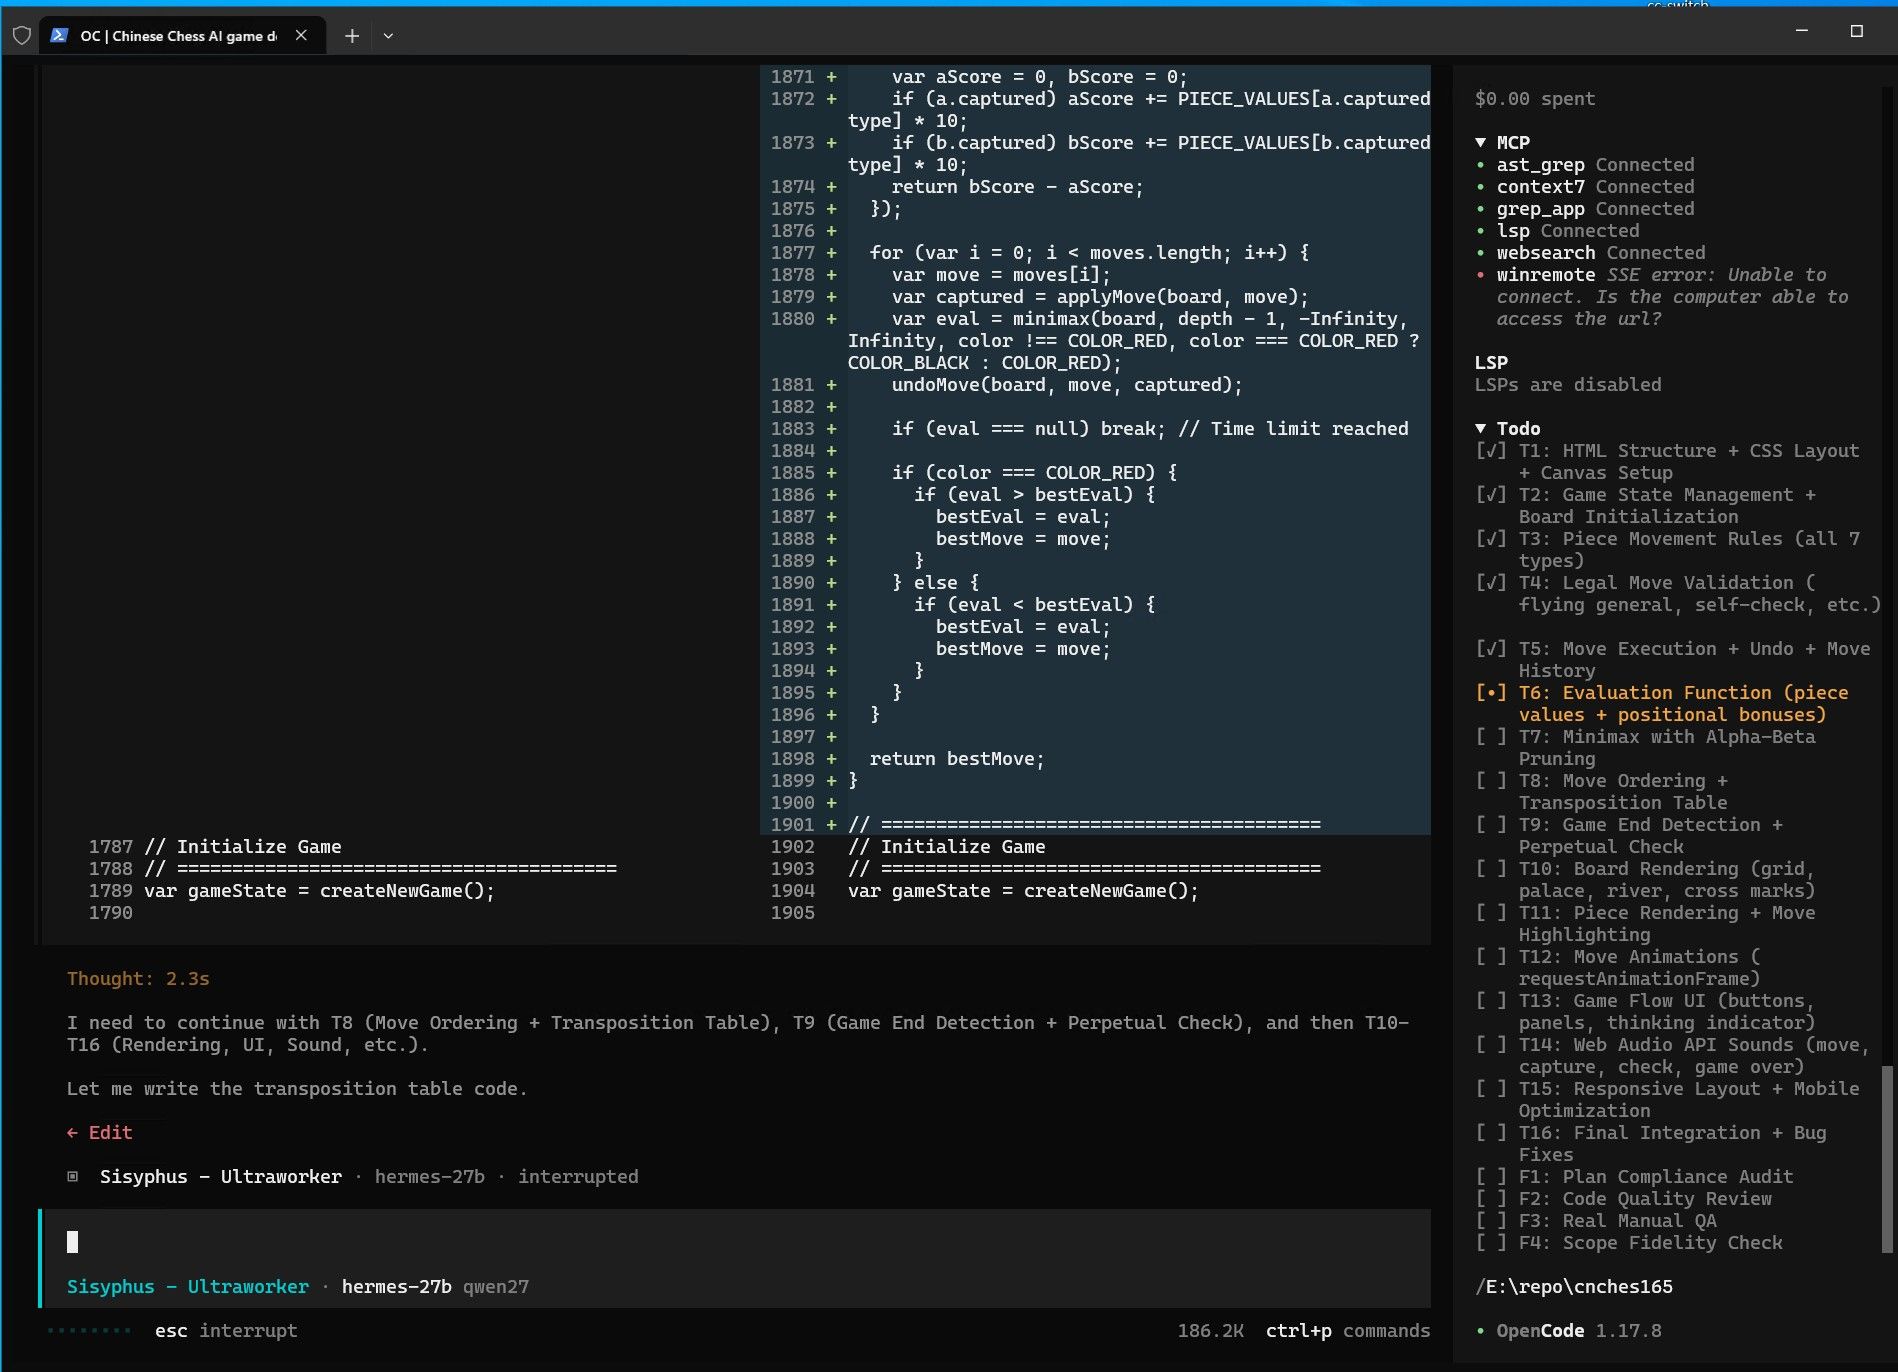The image size is (1898, 1372).
Task: Click the winremote red error dot
Action: click(1480, 275)
